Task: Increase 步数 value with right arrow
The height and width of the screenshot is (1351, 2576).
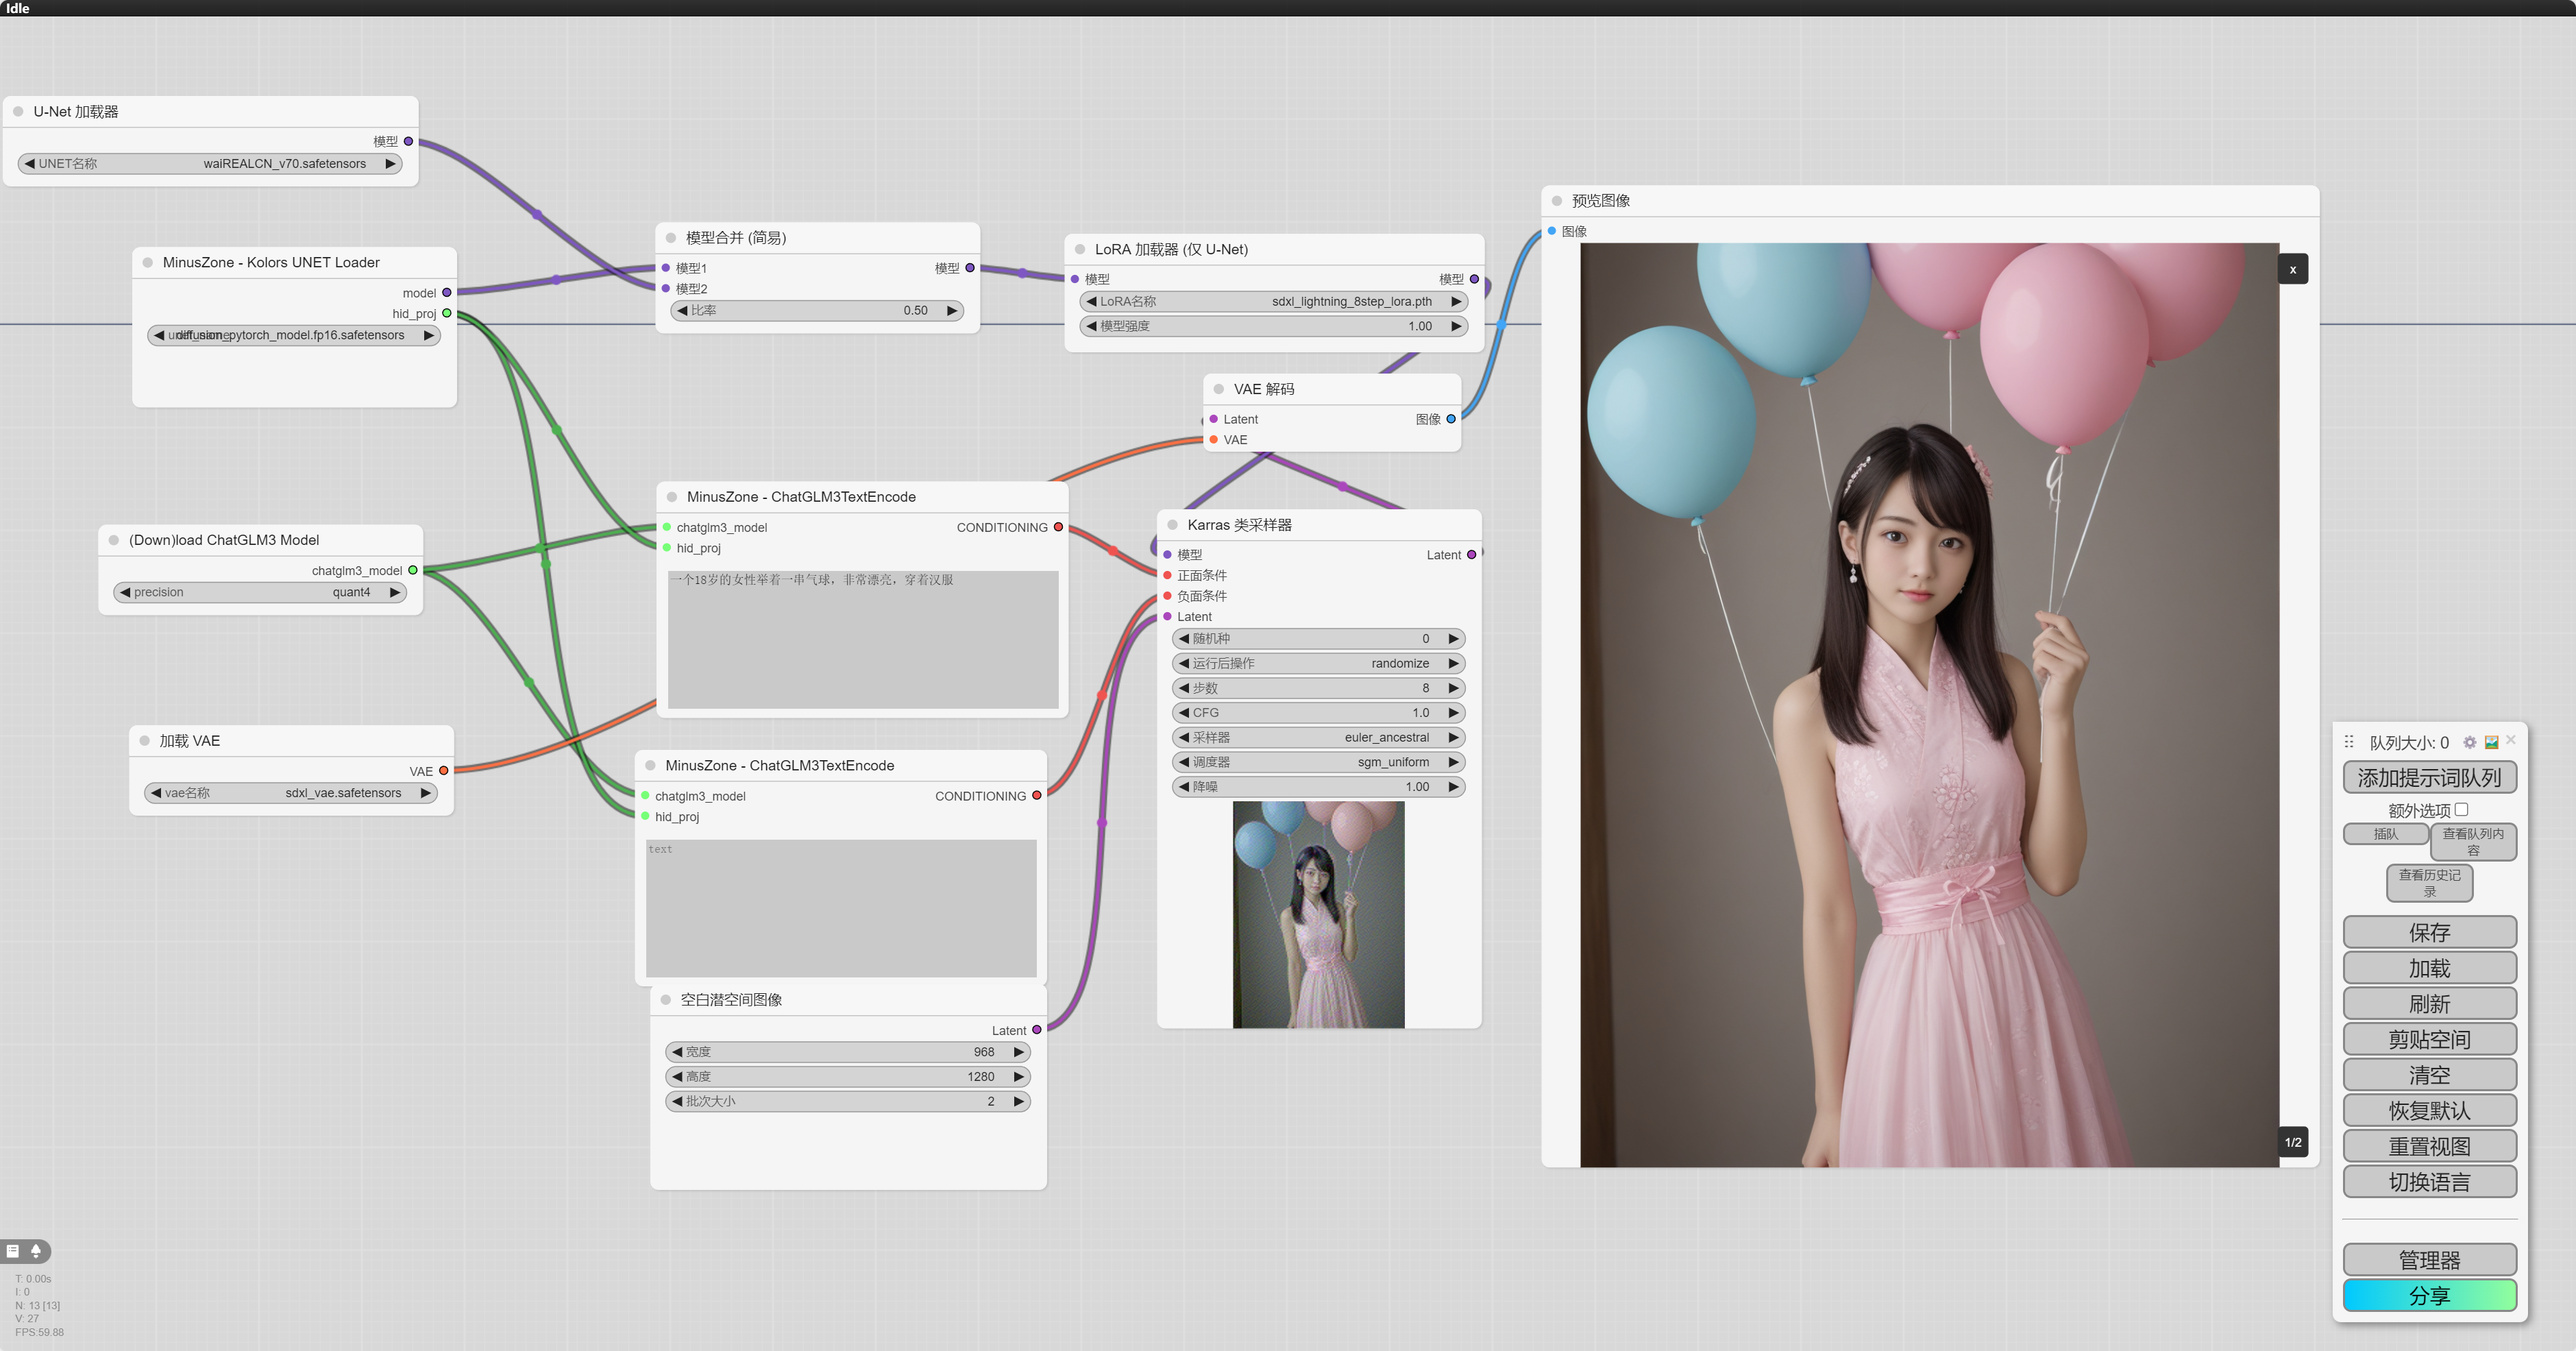Action: click(x=1454, y=688)
